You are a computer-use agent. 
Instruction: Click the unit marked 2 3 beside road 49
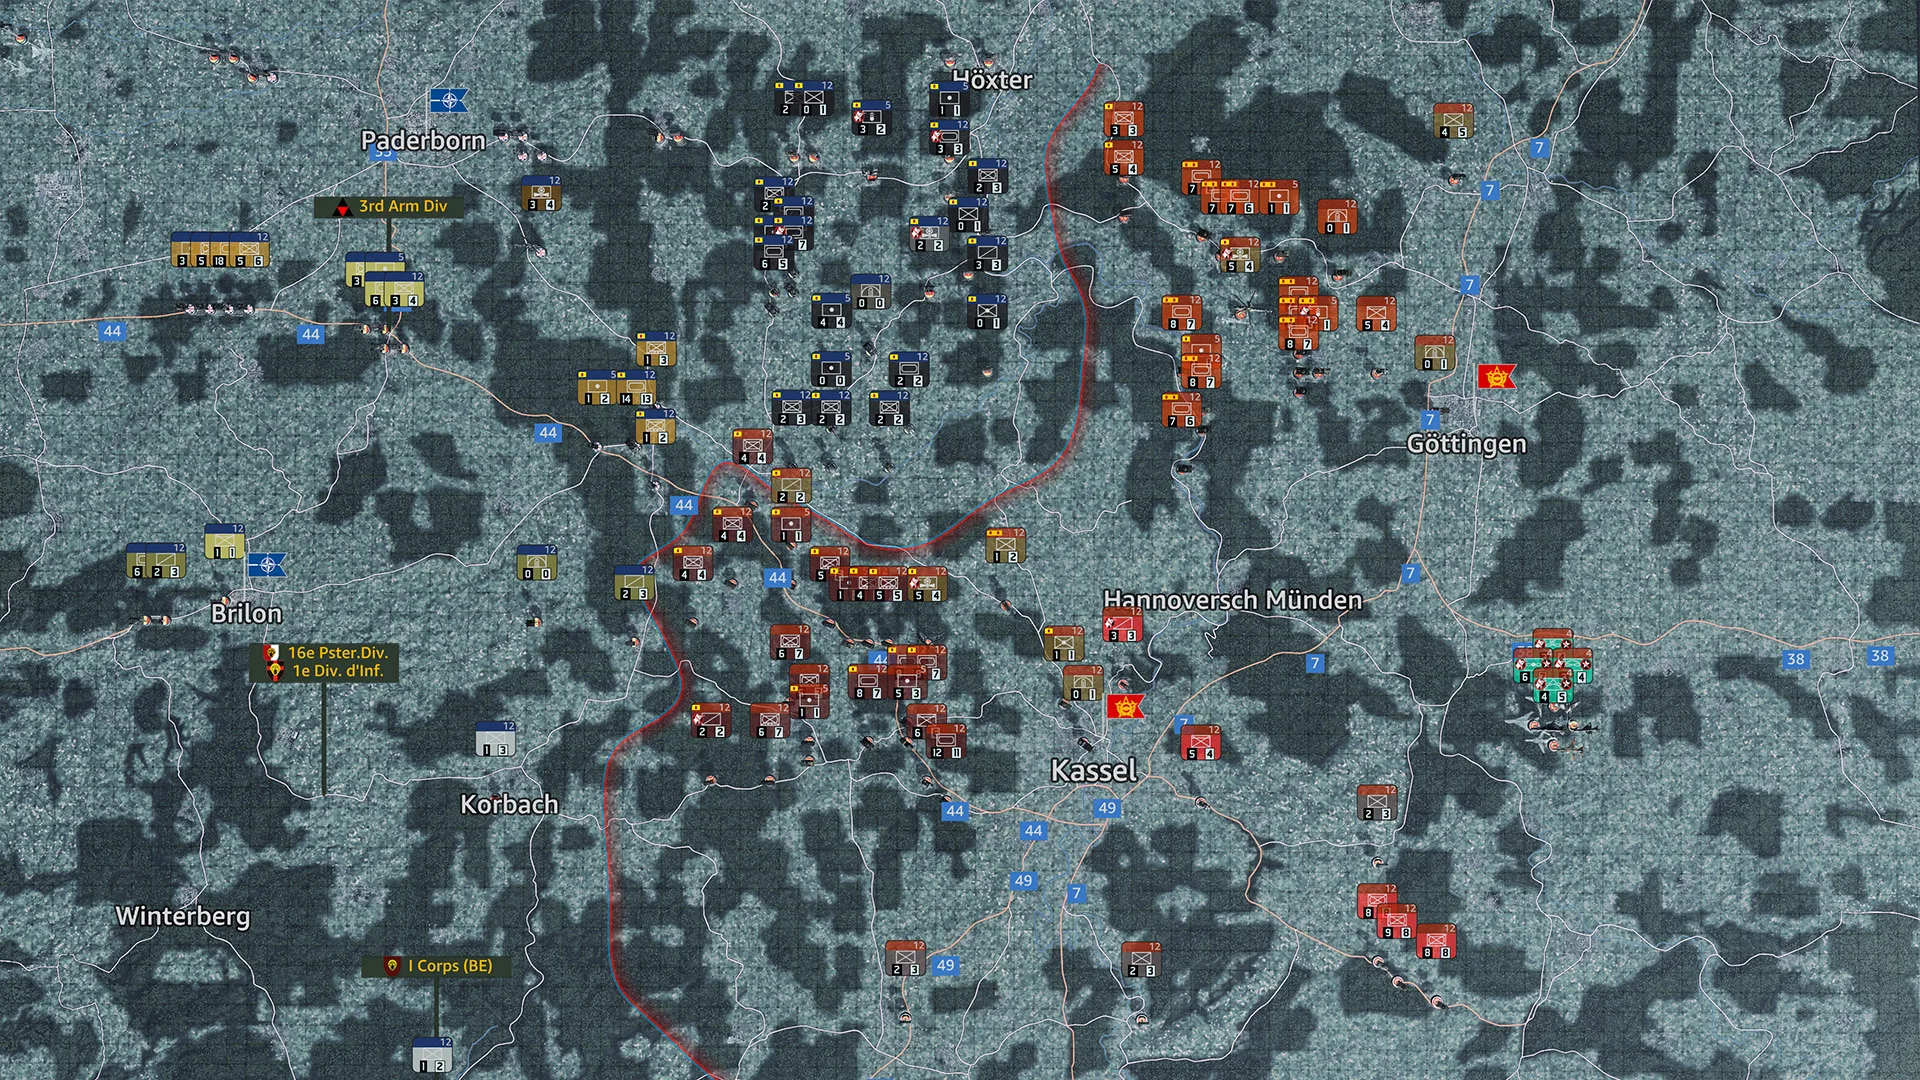coord(905,958)
